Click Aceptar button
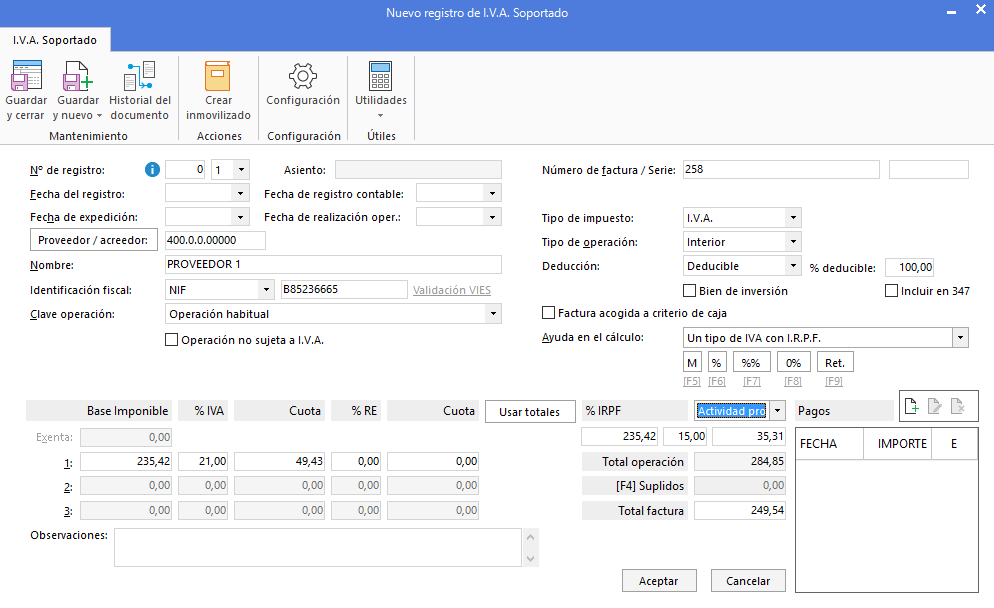This screenshot has width=994, height=608. (659, 581)
